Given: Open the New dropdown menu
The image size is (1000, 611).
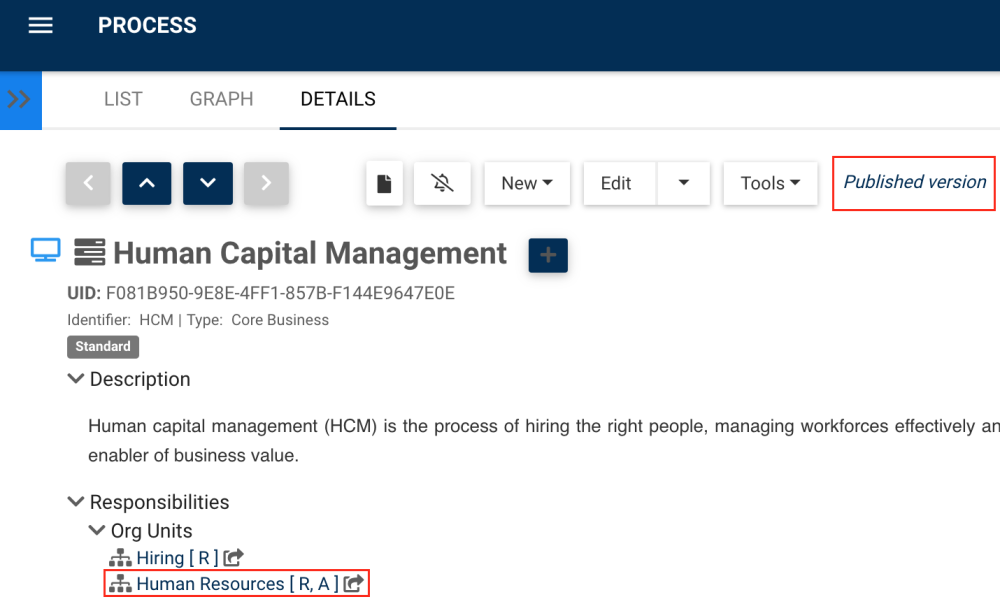Looking at the screenshot, I should point(527,184).
